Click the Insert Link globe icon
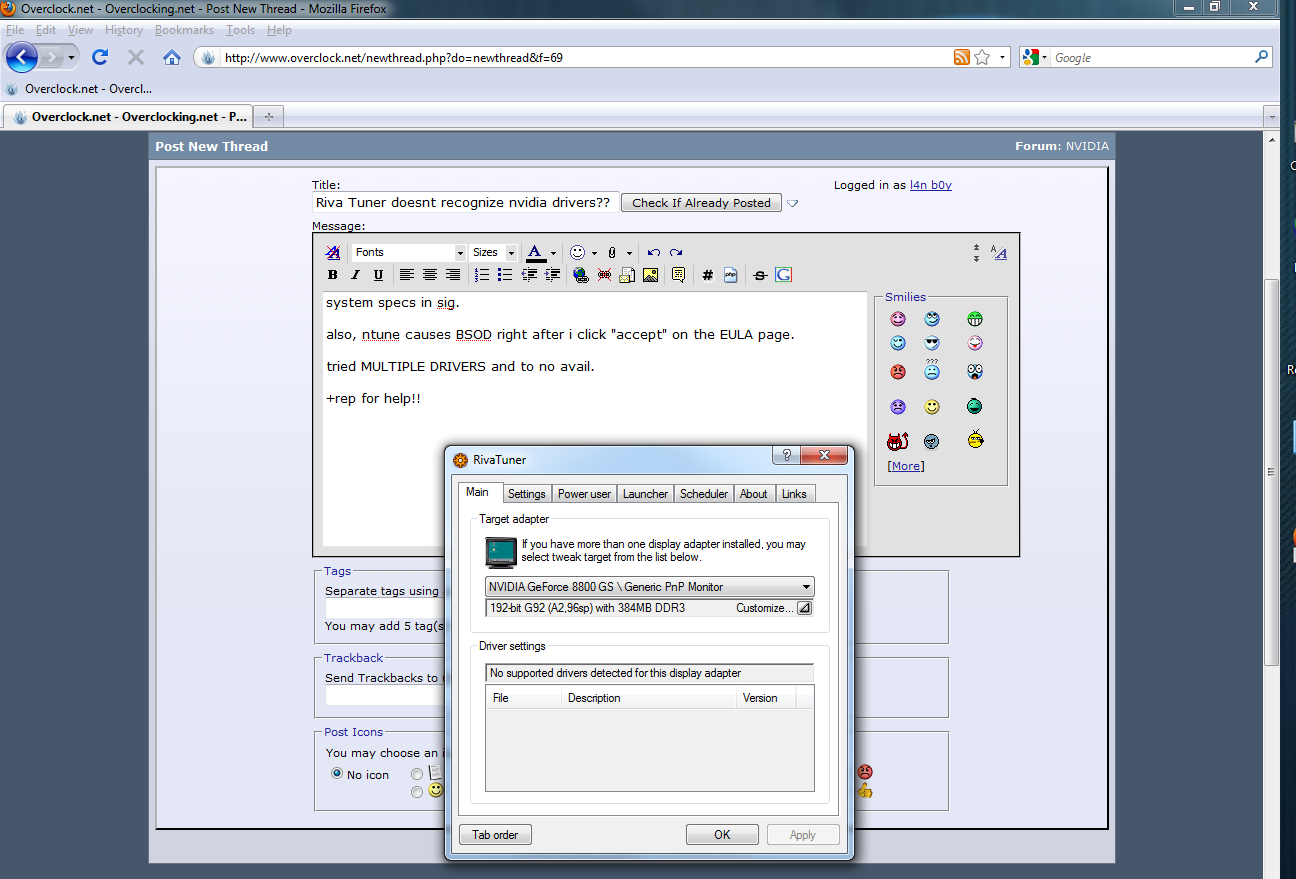This screenshot has width=1296, height=879. point(581,275)
